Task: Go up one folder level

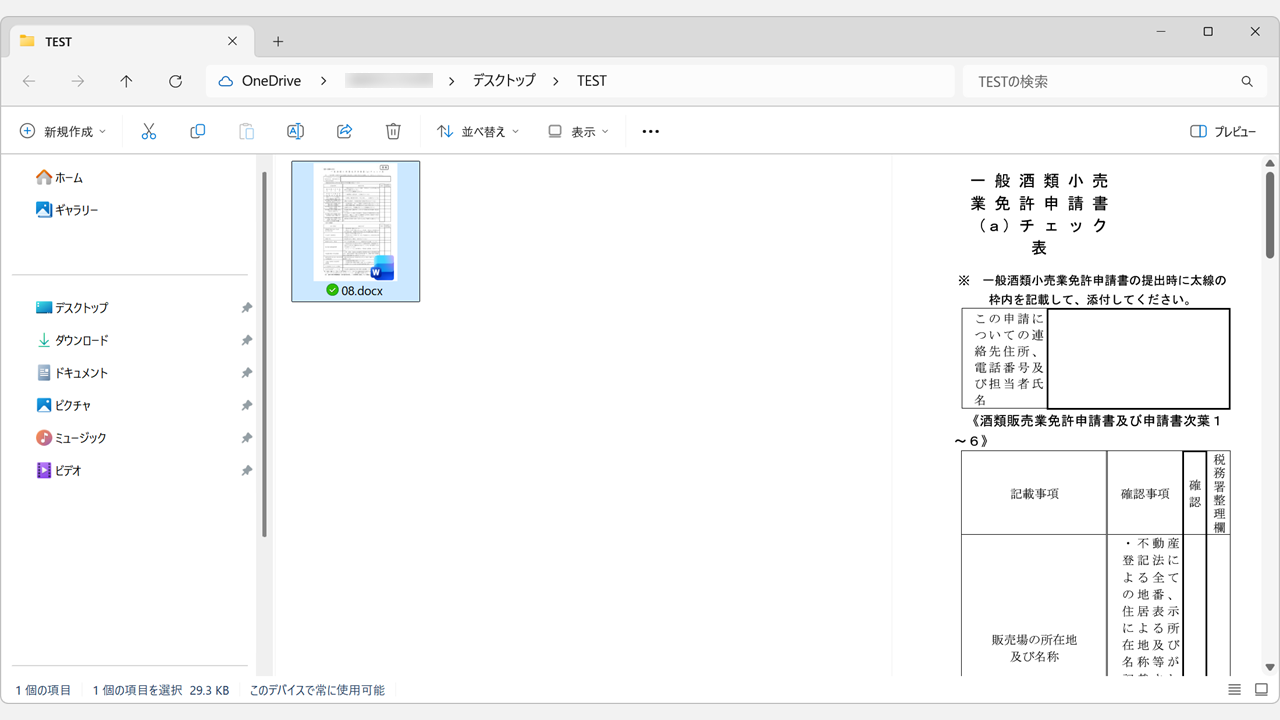Action: [126, 81]
